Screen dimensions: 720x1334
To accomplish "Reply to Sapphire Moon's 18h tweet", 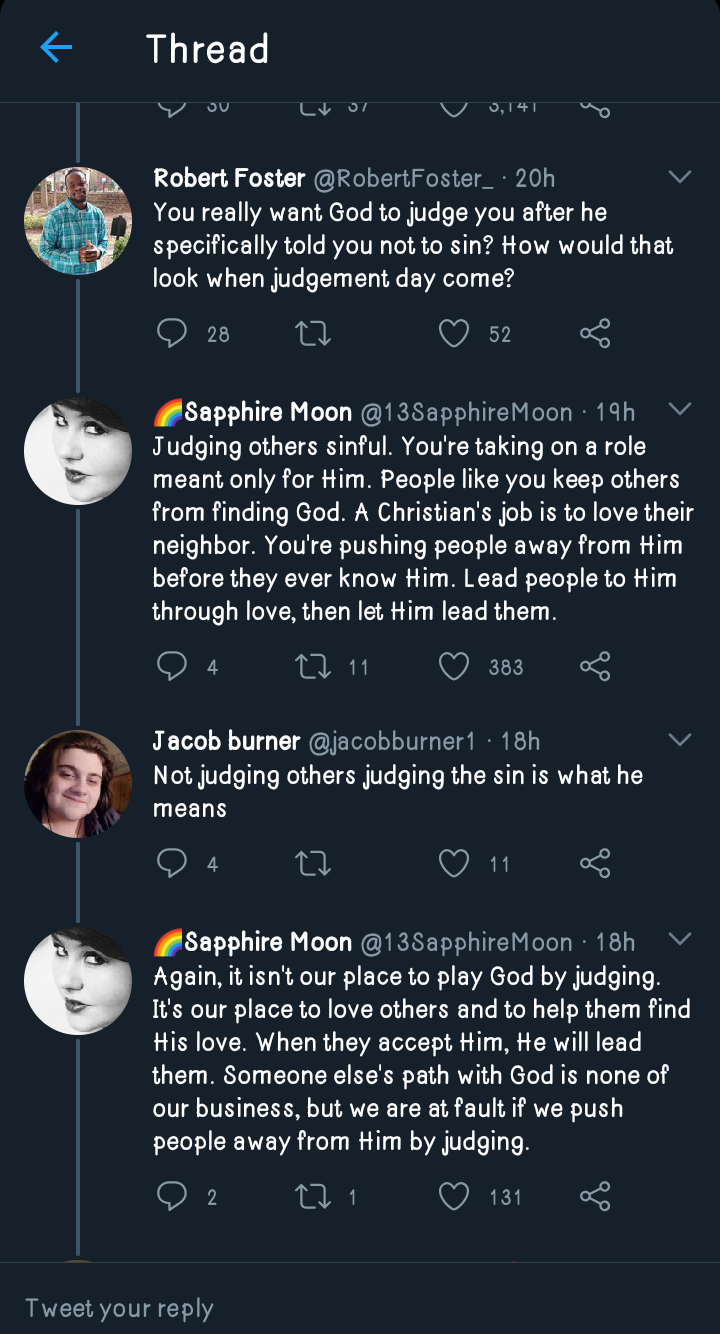I will (x=172, y=1196).
